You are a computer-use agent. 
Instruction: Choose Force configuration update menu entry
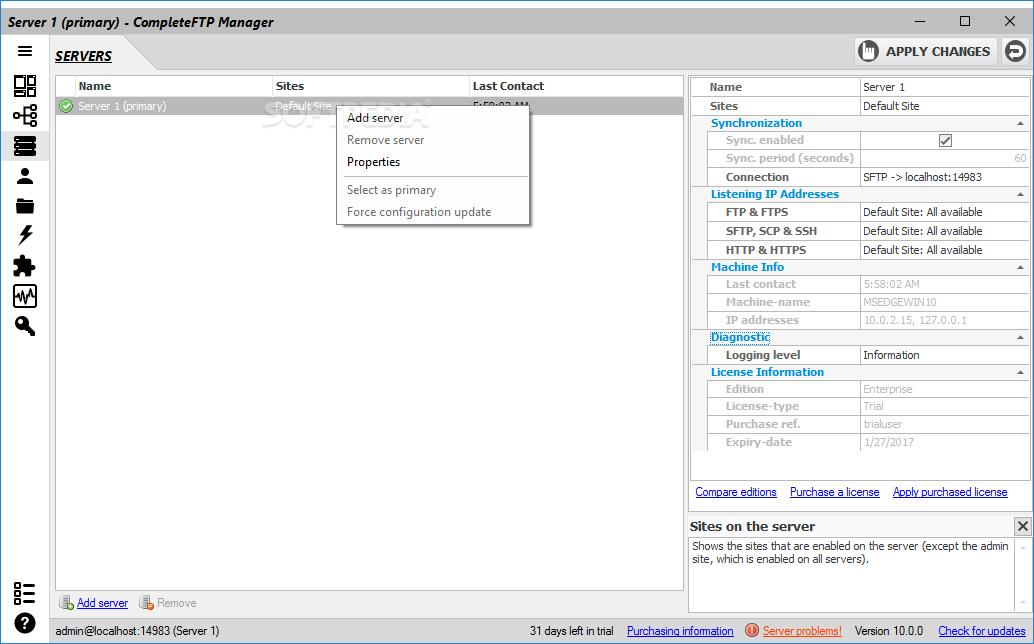(433, 212)
